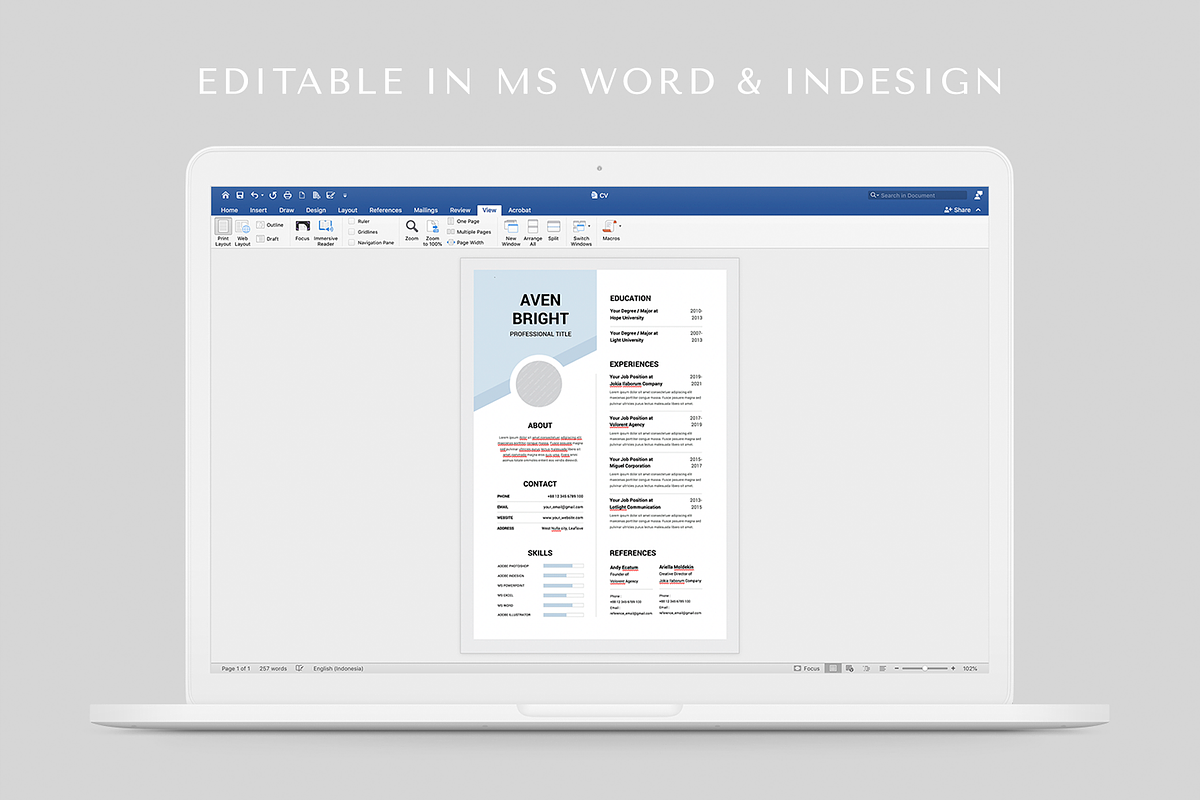Screen dimensions: 1200x800
Task: Open the undo history dropdown arrow
Action: tap(263, 196)
